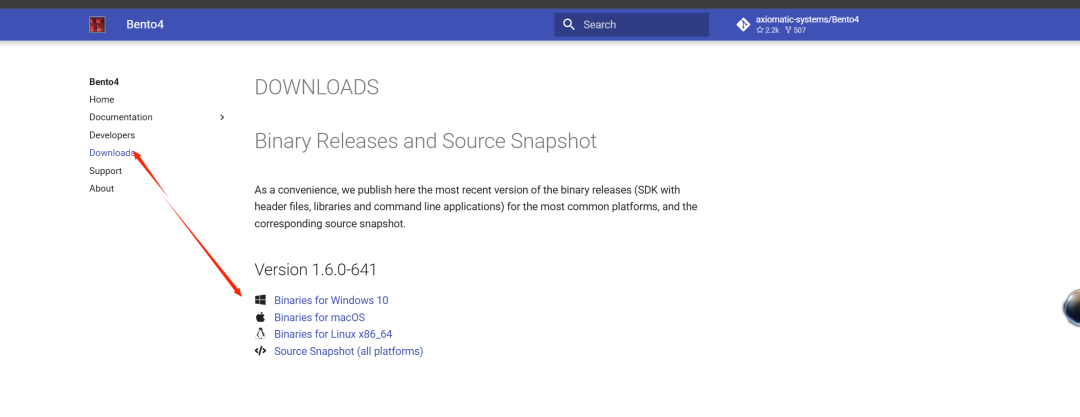Image resolution: width=1080 pixels, height=417 pixels.
Task: Focus the Search input field
Action: [632, 25]
